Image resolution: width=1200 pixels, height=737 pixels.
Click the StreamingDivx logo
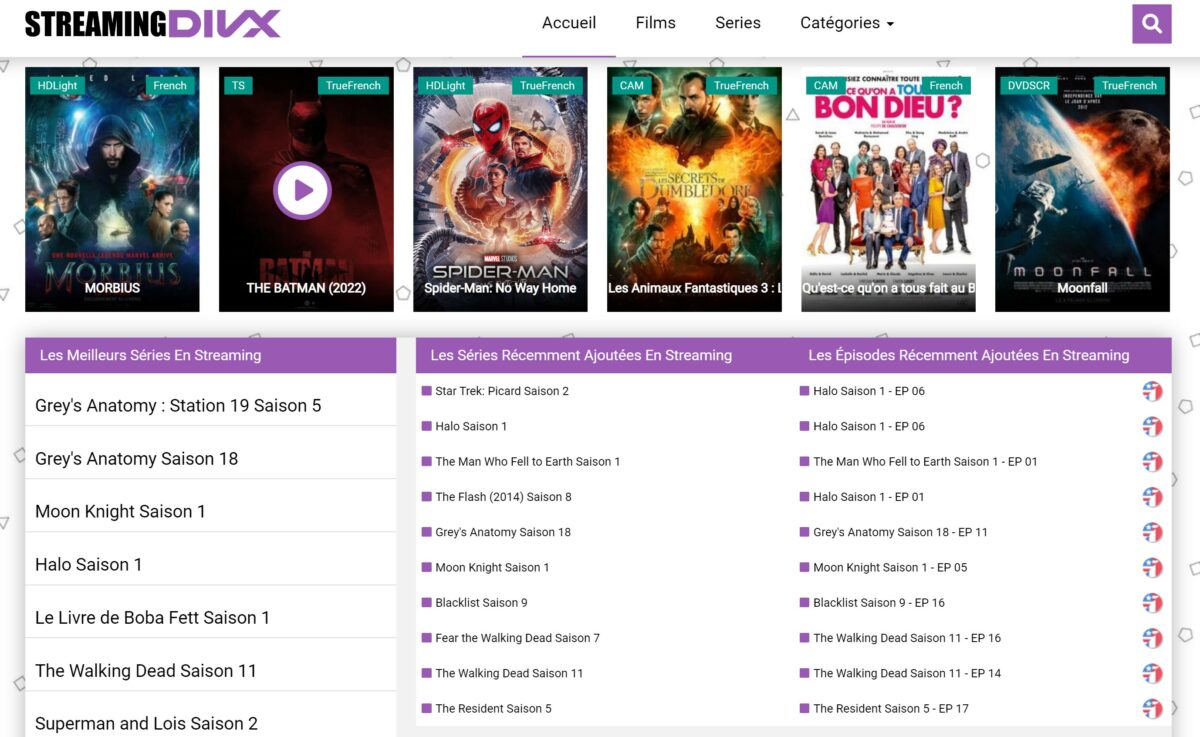point(152,24)
